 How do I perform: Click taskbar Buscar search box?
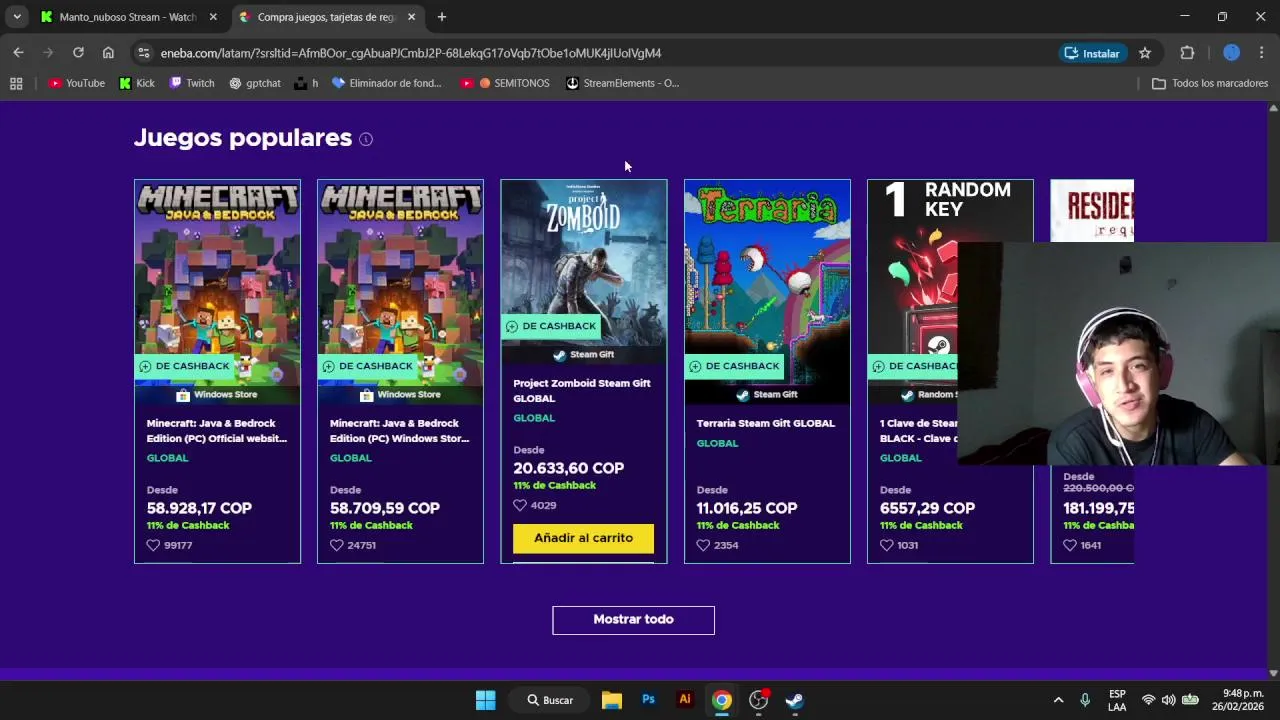[x=551, y=700]
